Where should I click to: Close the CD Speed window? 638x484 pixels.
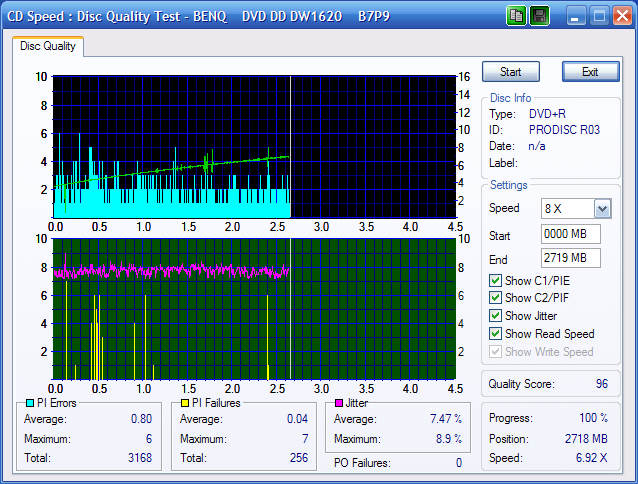click(622, 17)
